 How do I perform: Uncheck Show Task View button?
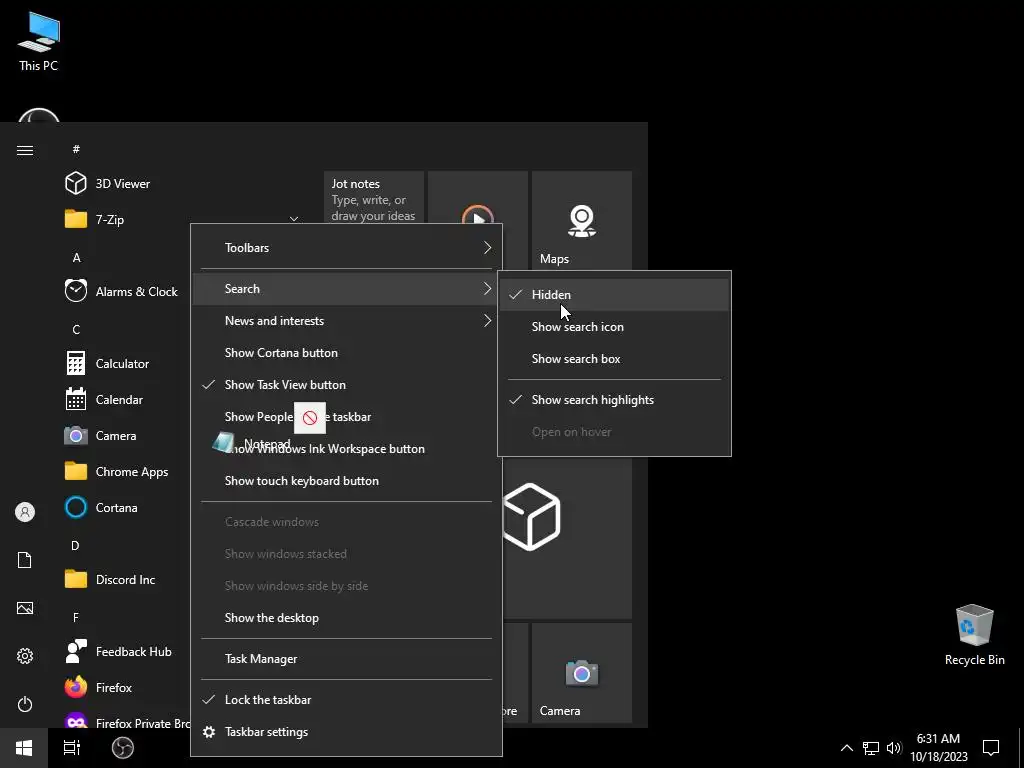(x=347, y=385)
